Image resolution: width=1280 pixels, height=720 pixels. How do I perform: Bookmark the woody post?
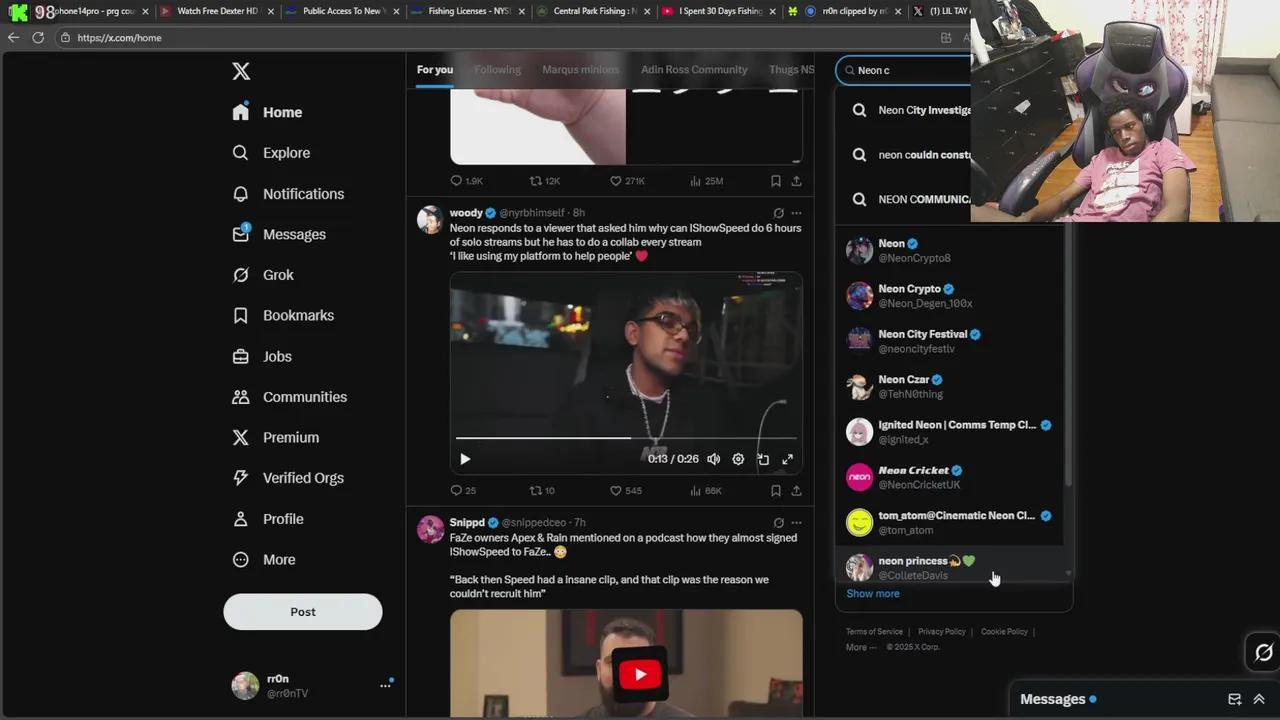tap(775, 491)
